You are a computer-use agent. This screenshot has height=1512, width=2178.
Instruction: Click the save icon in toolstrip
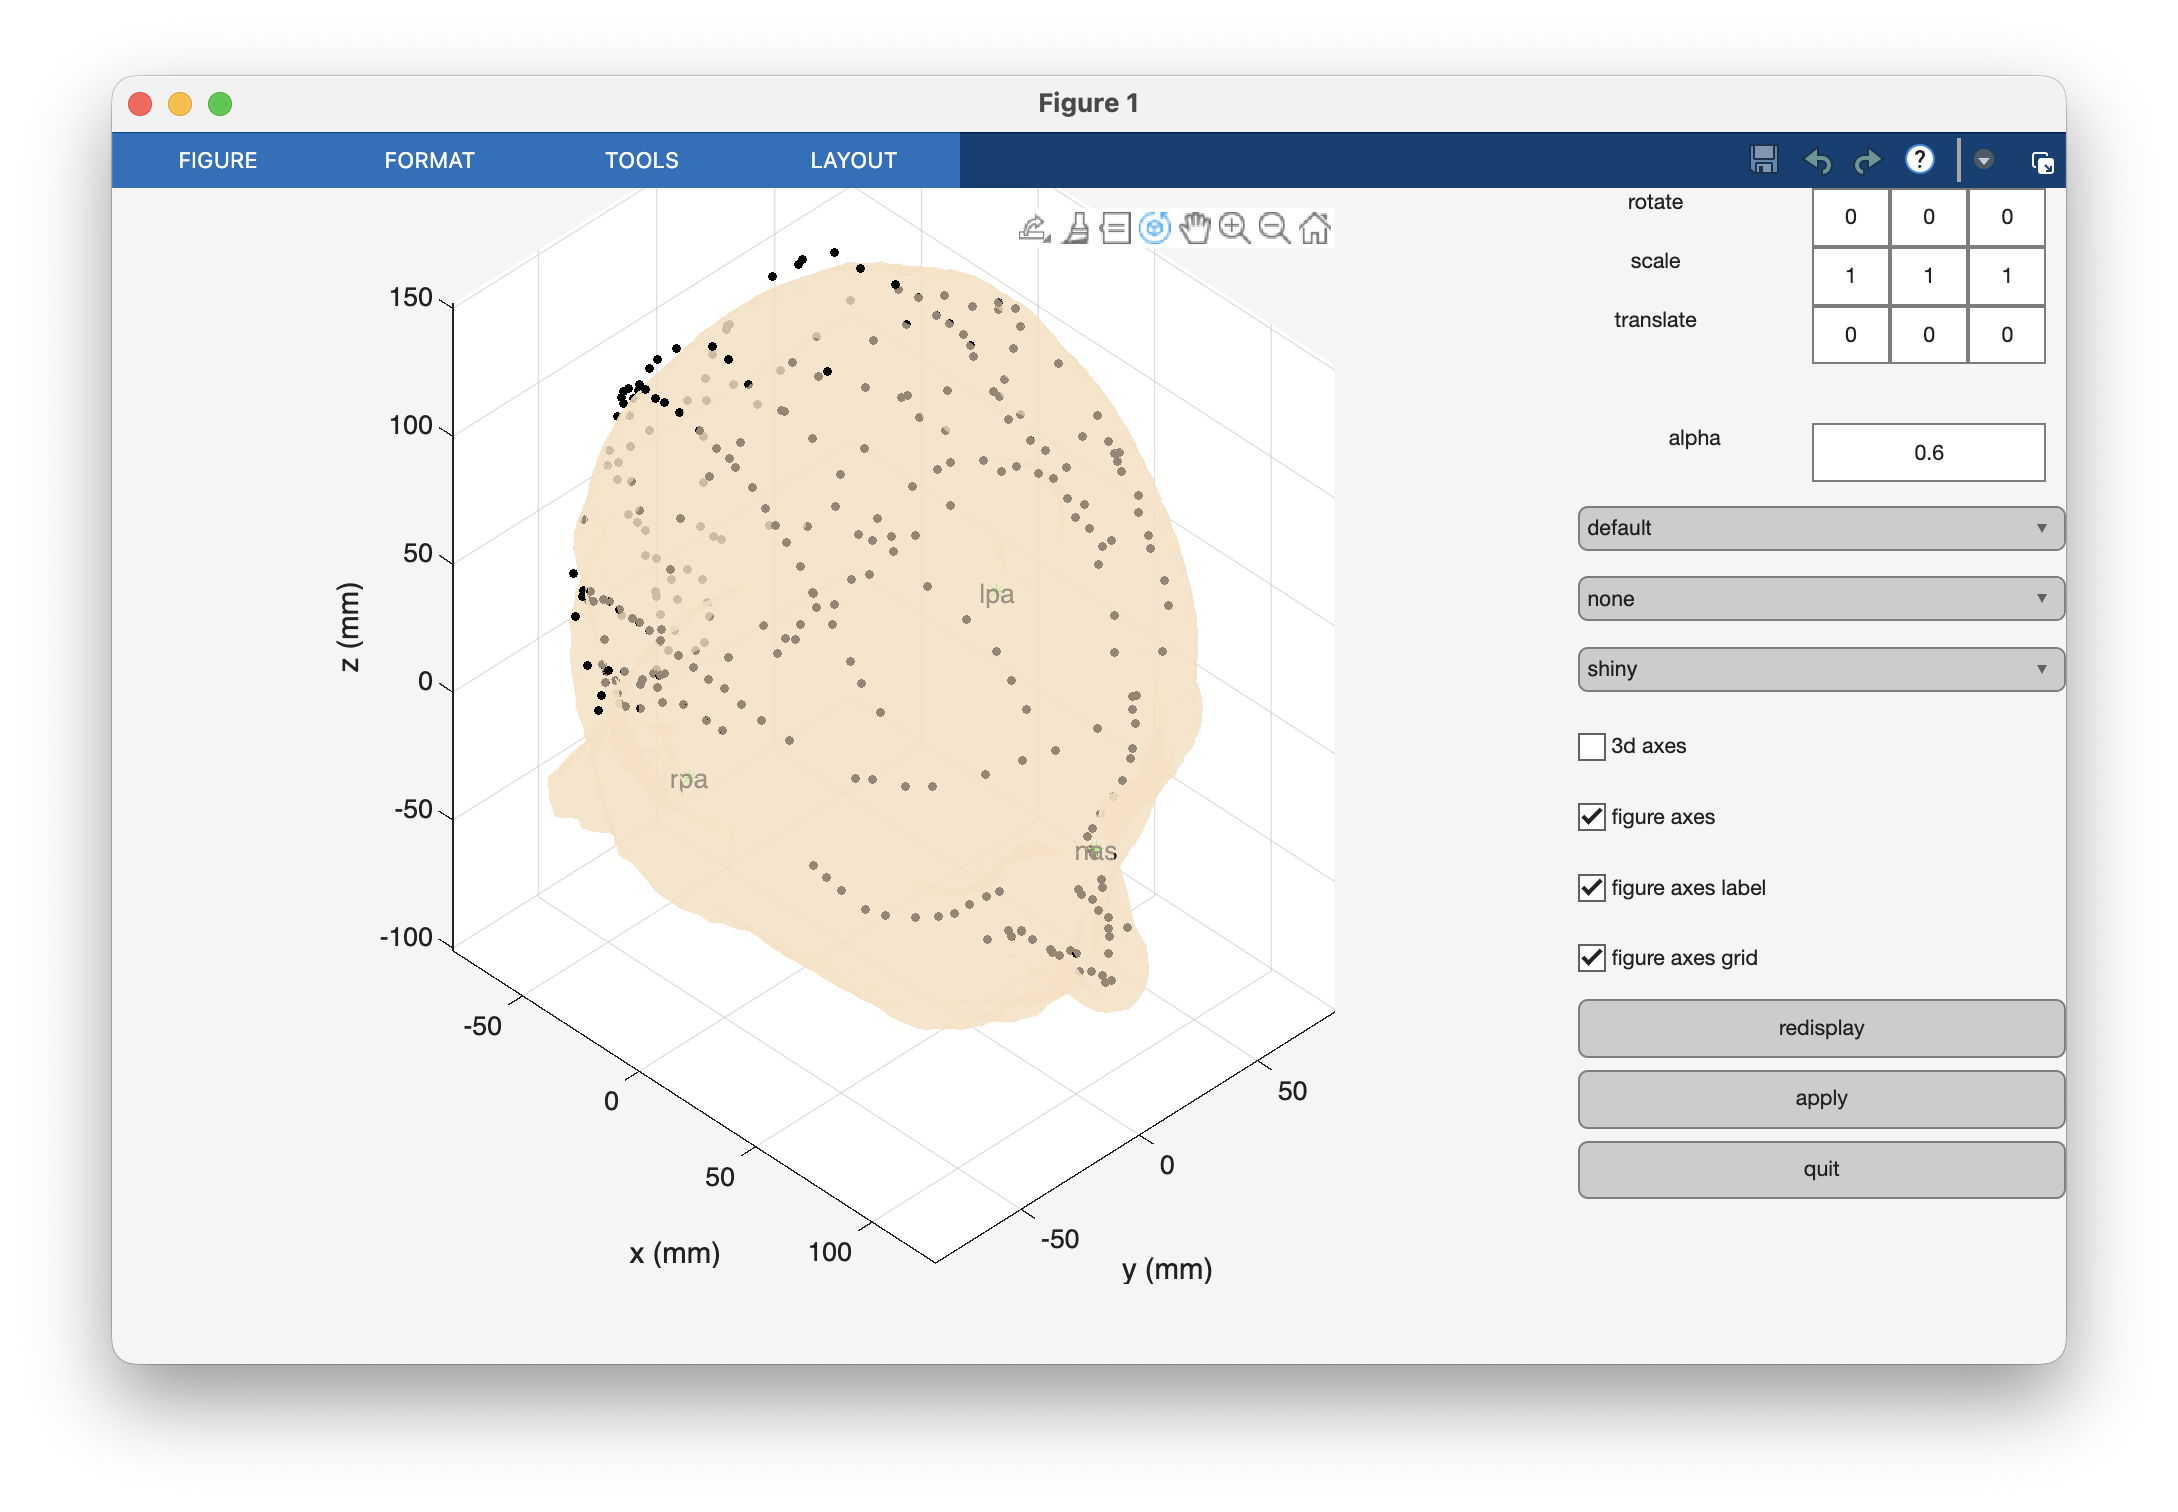coord(1764,160)
